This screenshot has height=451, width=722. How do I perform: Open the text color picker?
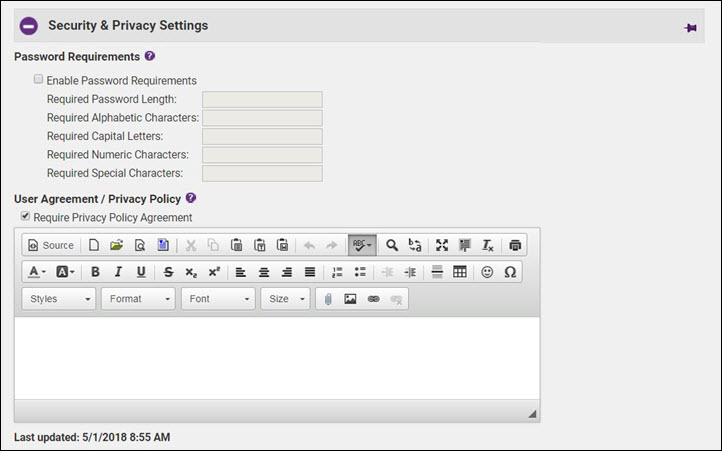(37, 272)
